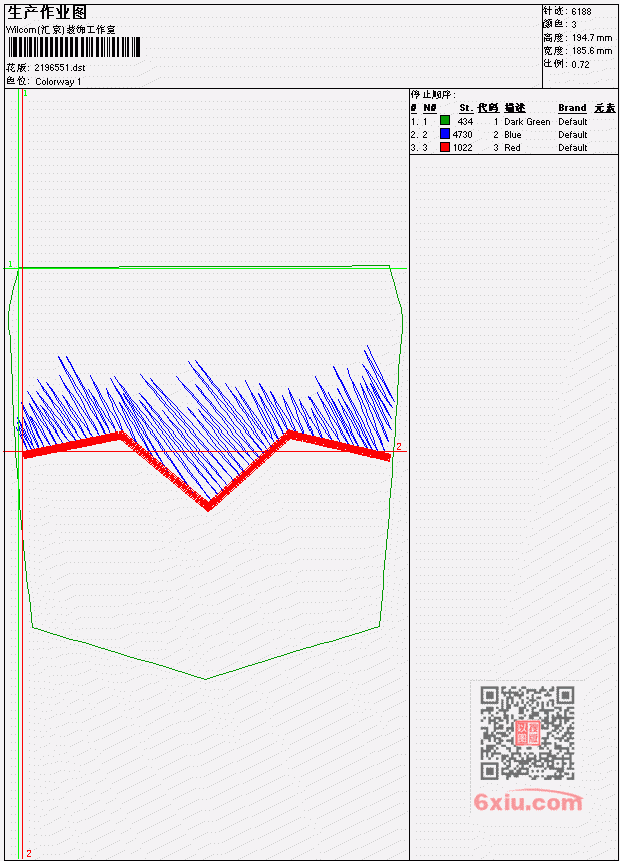Click the 'Red' description in row 3
This screenshot has height=861, width=620.
coord(512,148)
